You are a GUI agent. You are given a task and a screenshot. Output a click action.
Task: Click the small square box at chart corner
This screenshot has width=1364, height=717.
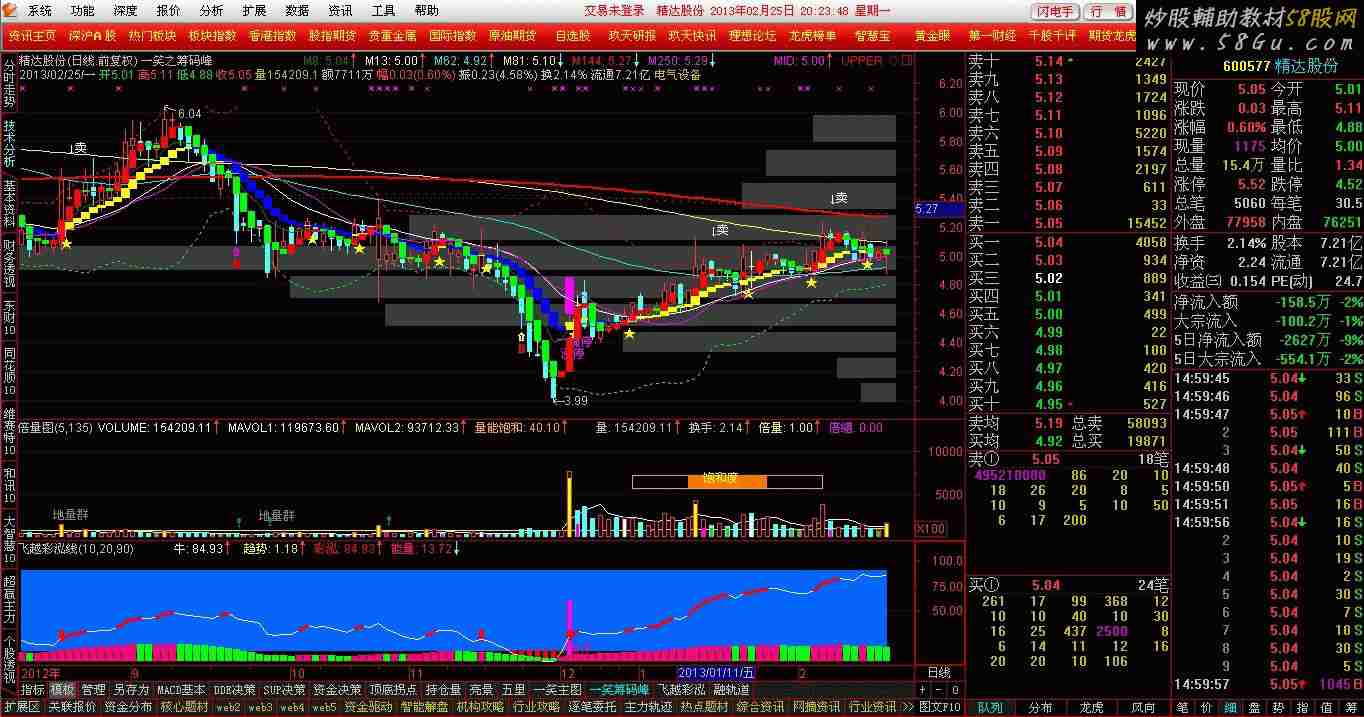click(x=908, y=60)
